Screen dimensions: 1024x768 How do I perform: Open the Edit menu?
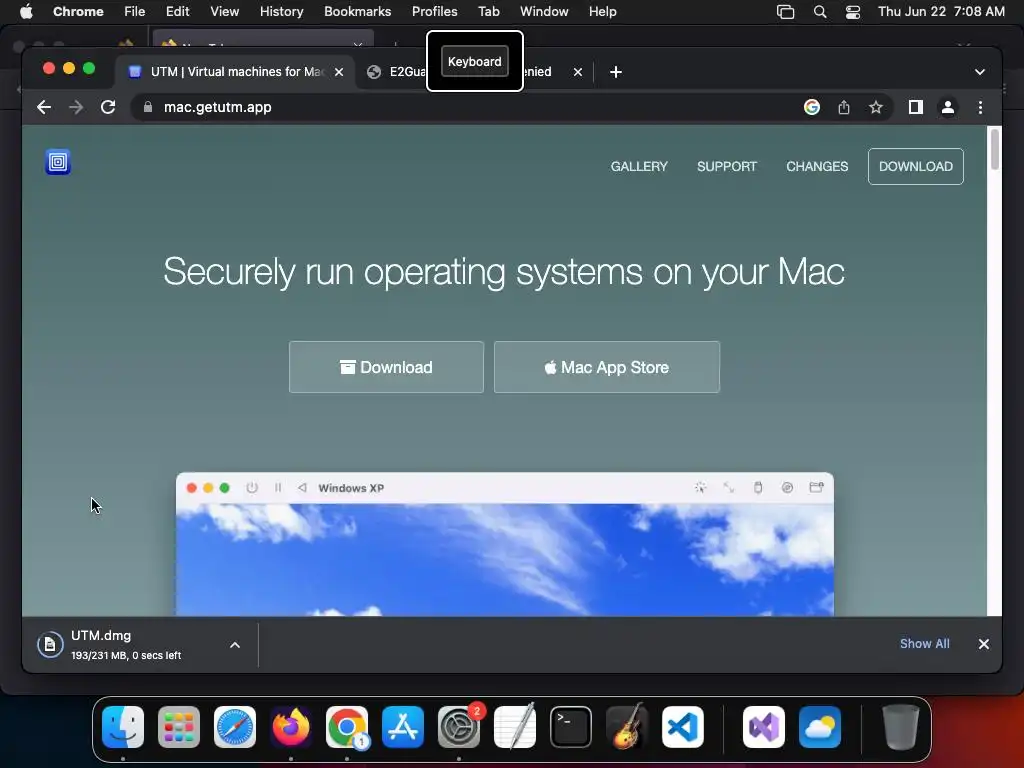point(177,11)
